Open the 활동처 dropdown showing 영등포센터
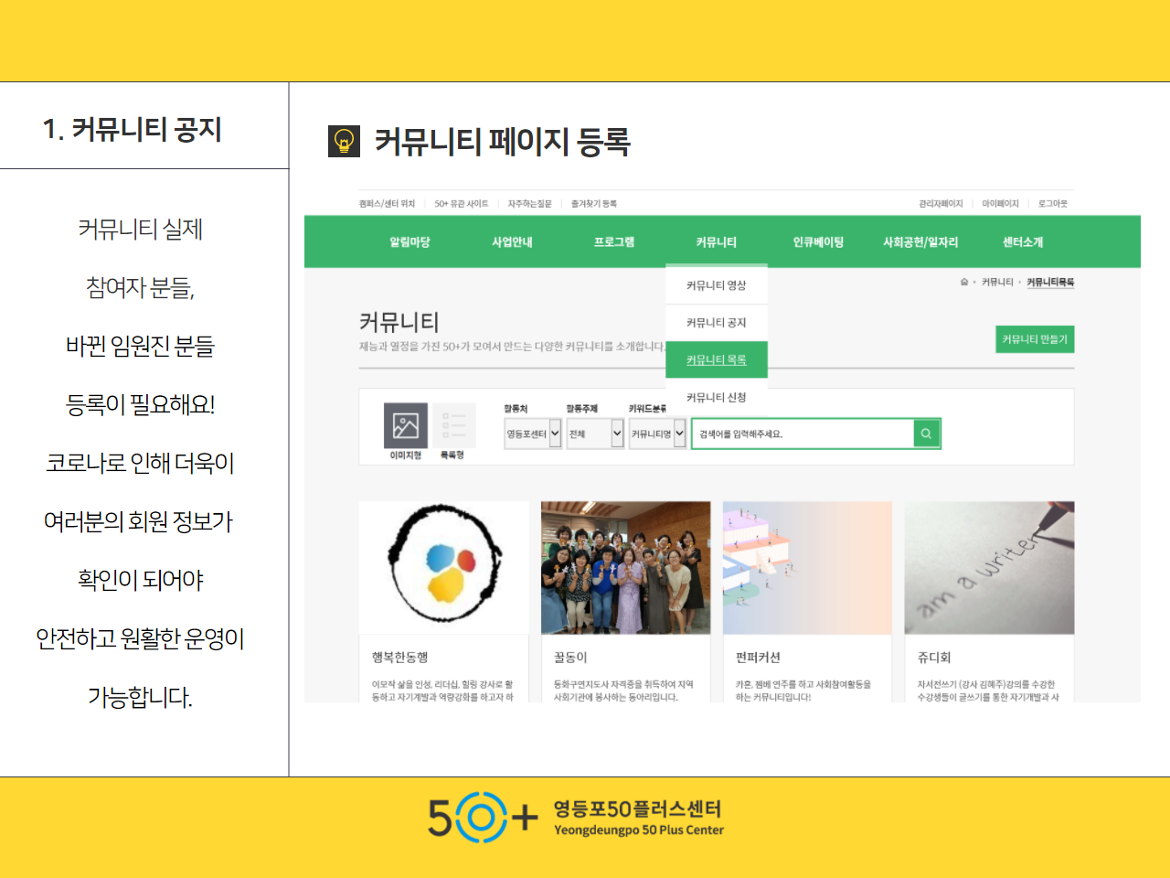1170x878 pixels. pos(533,434)
